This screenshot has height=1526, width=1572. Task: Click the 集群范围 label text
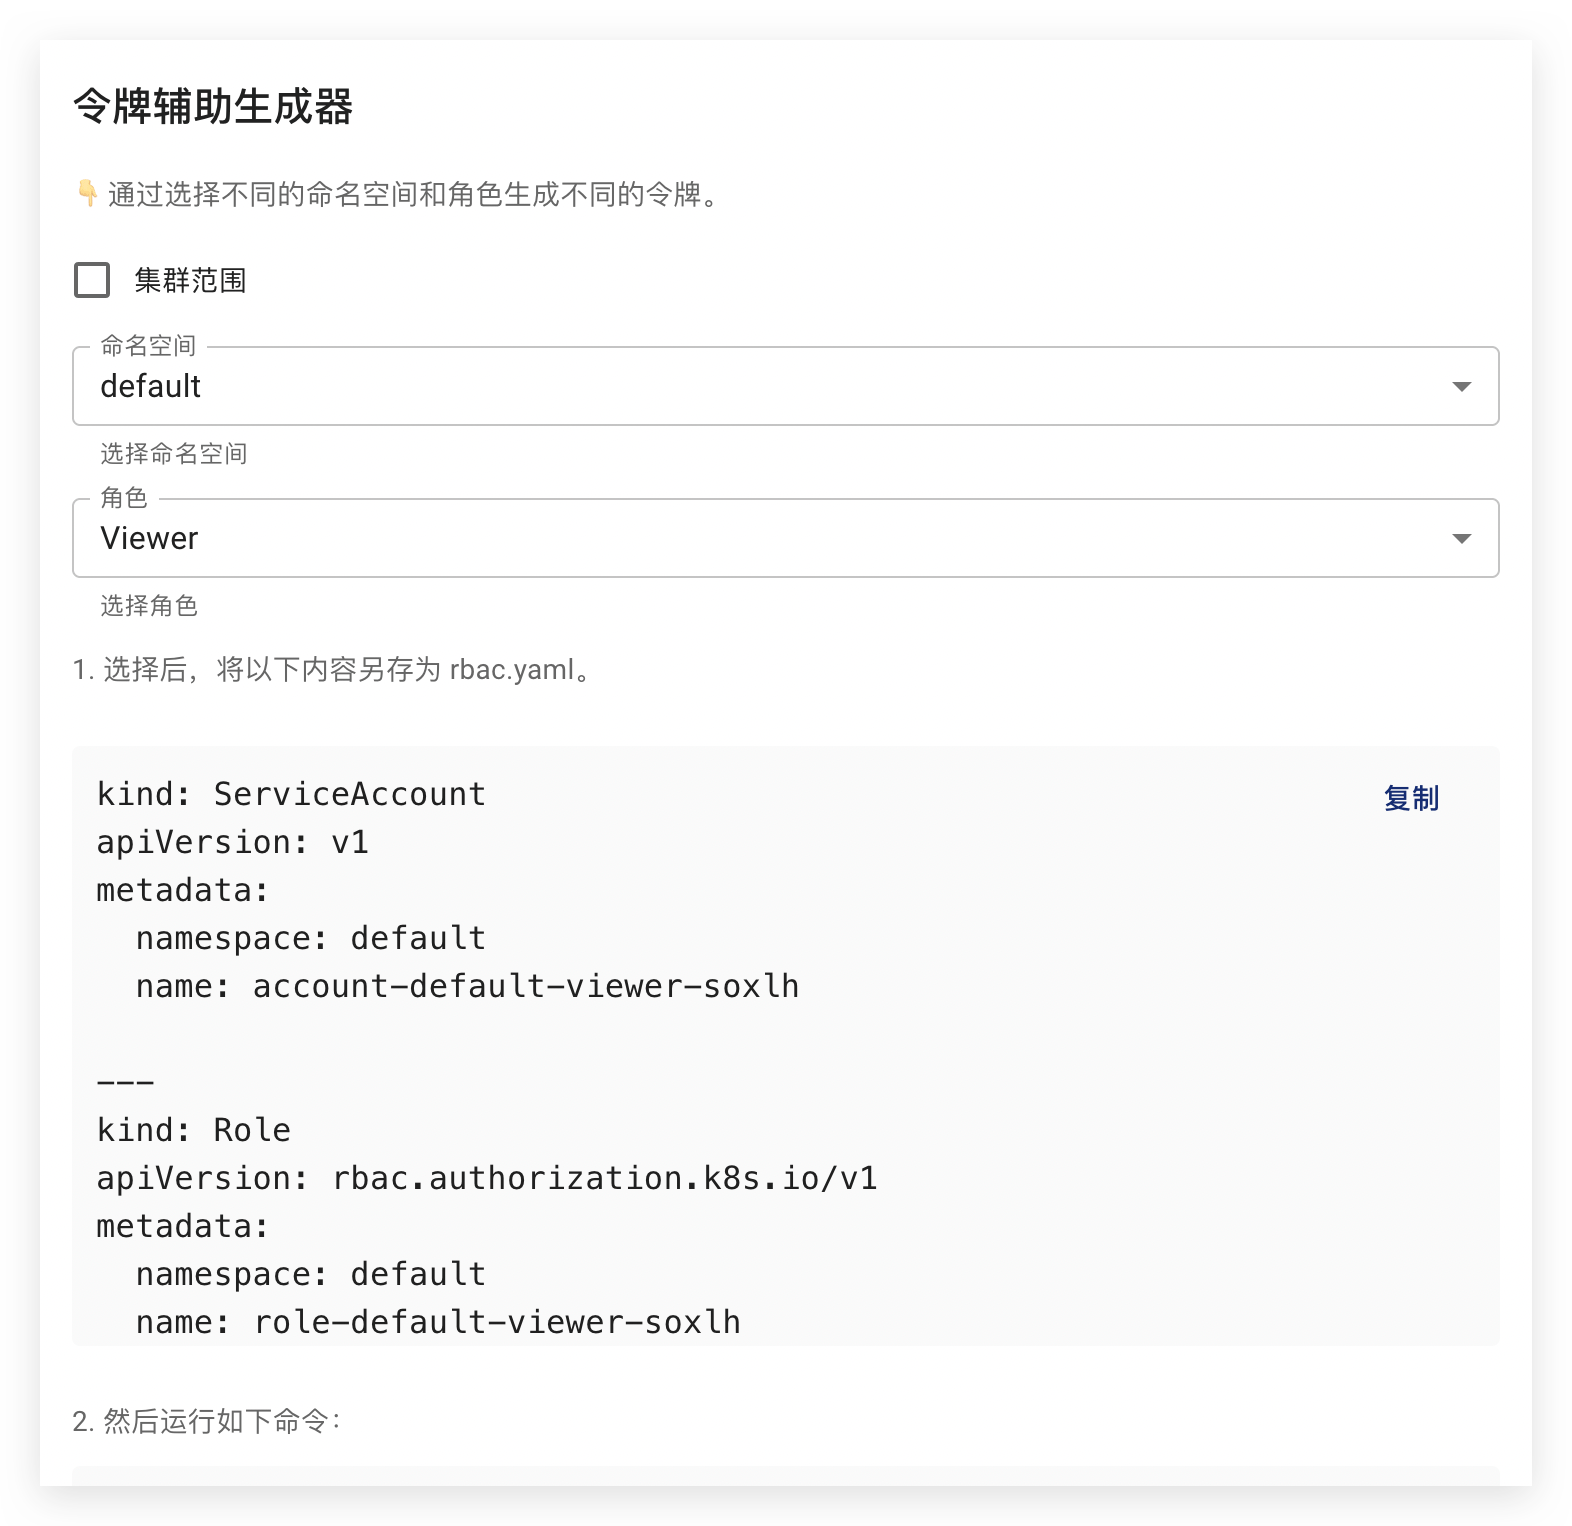tap(190, 281)
